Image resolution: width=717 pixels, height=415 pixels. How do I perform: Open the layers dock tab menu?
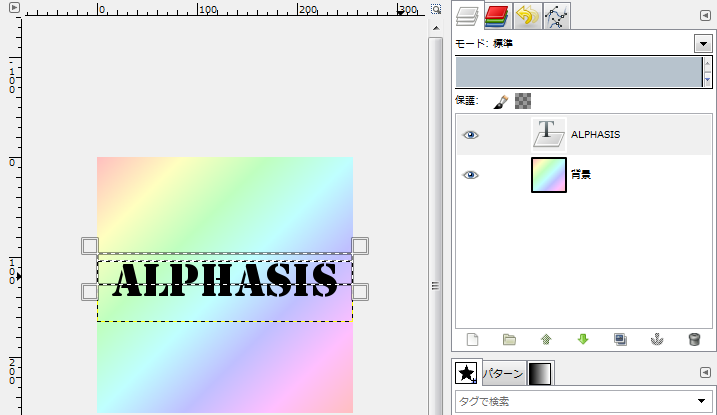705,16
